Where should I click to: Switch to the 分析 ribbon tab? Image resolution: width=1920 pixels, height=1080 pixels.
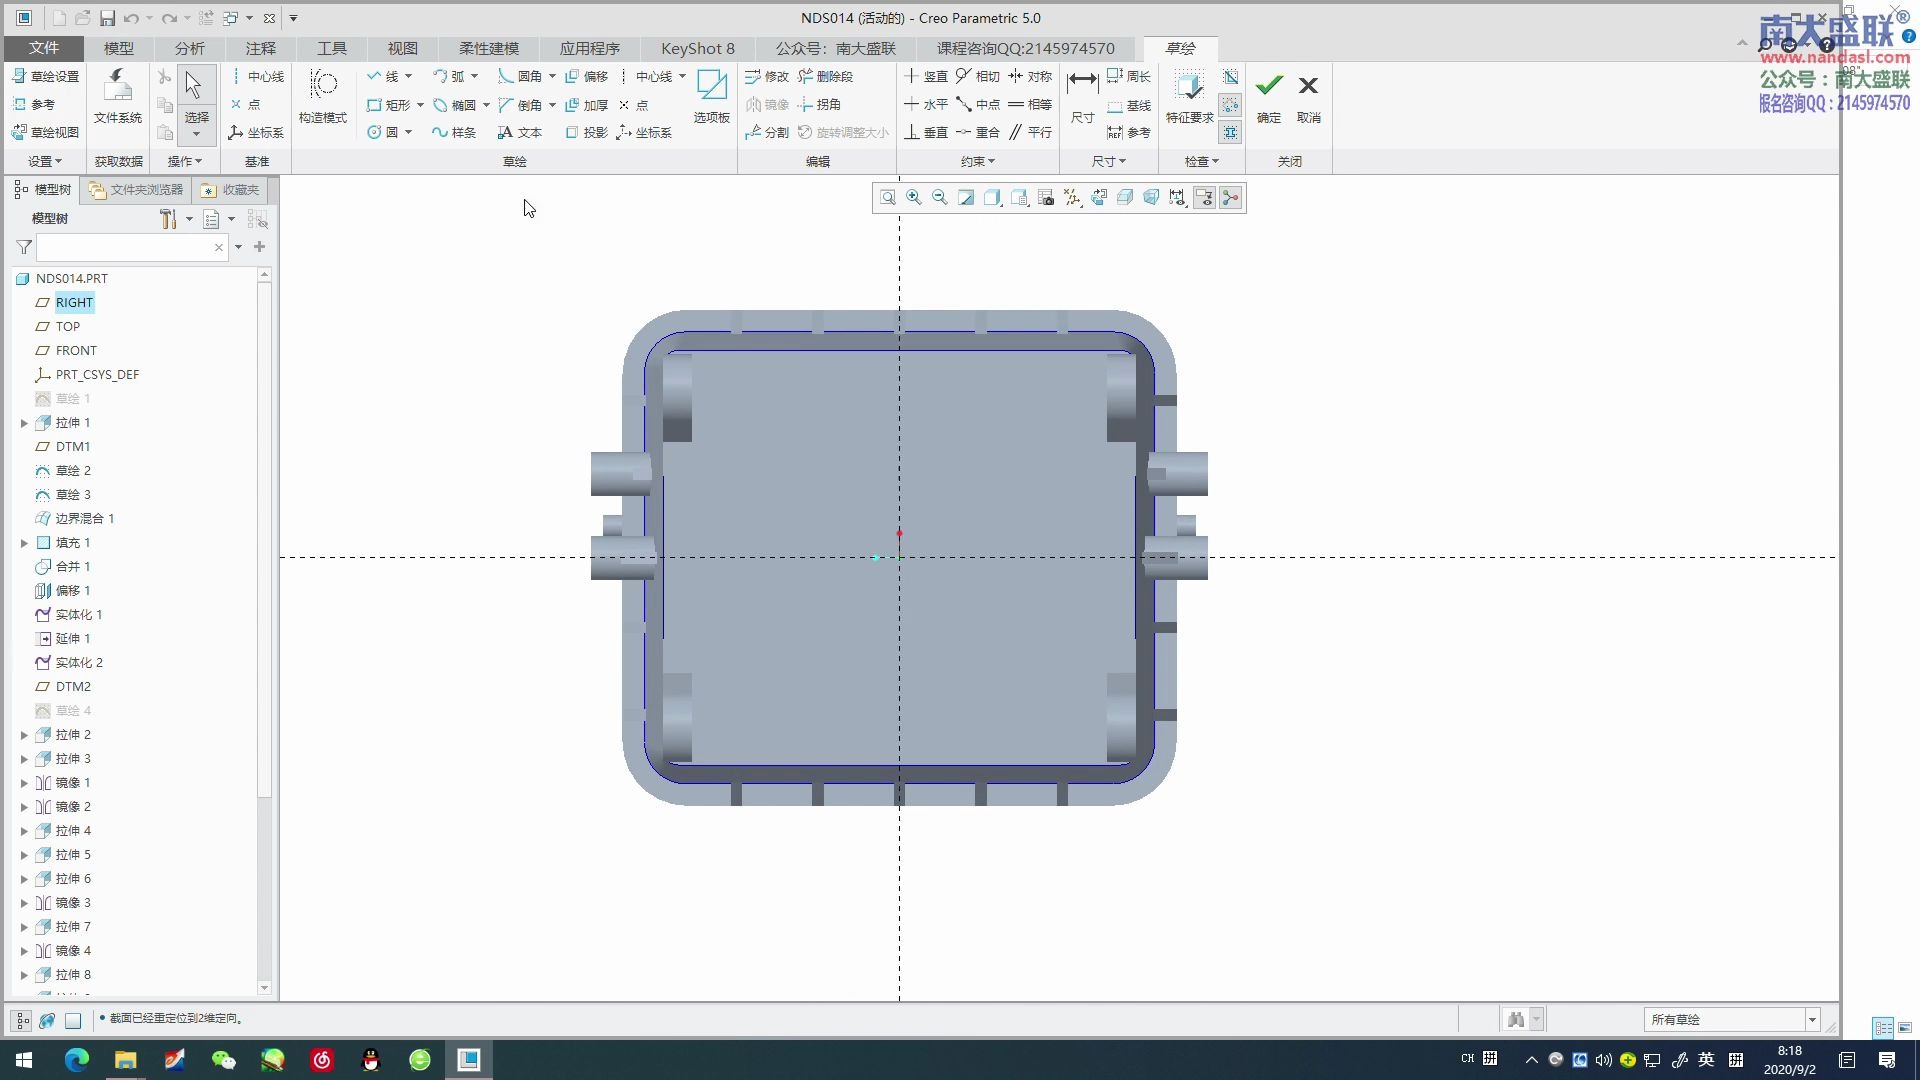coord(189,48)
